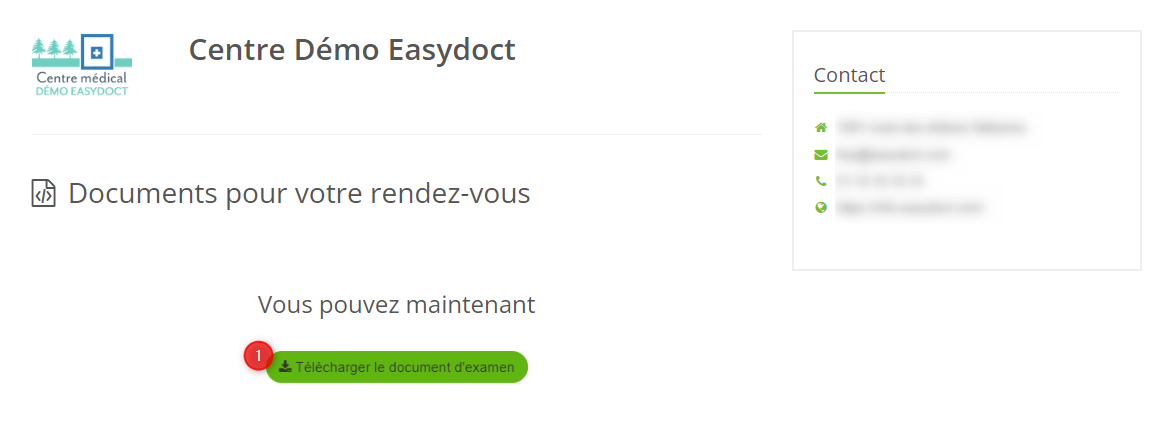Click the blue medical cross in logo
The image size is (1162, 426).
(x=97, y=51)
